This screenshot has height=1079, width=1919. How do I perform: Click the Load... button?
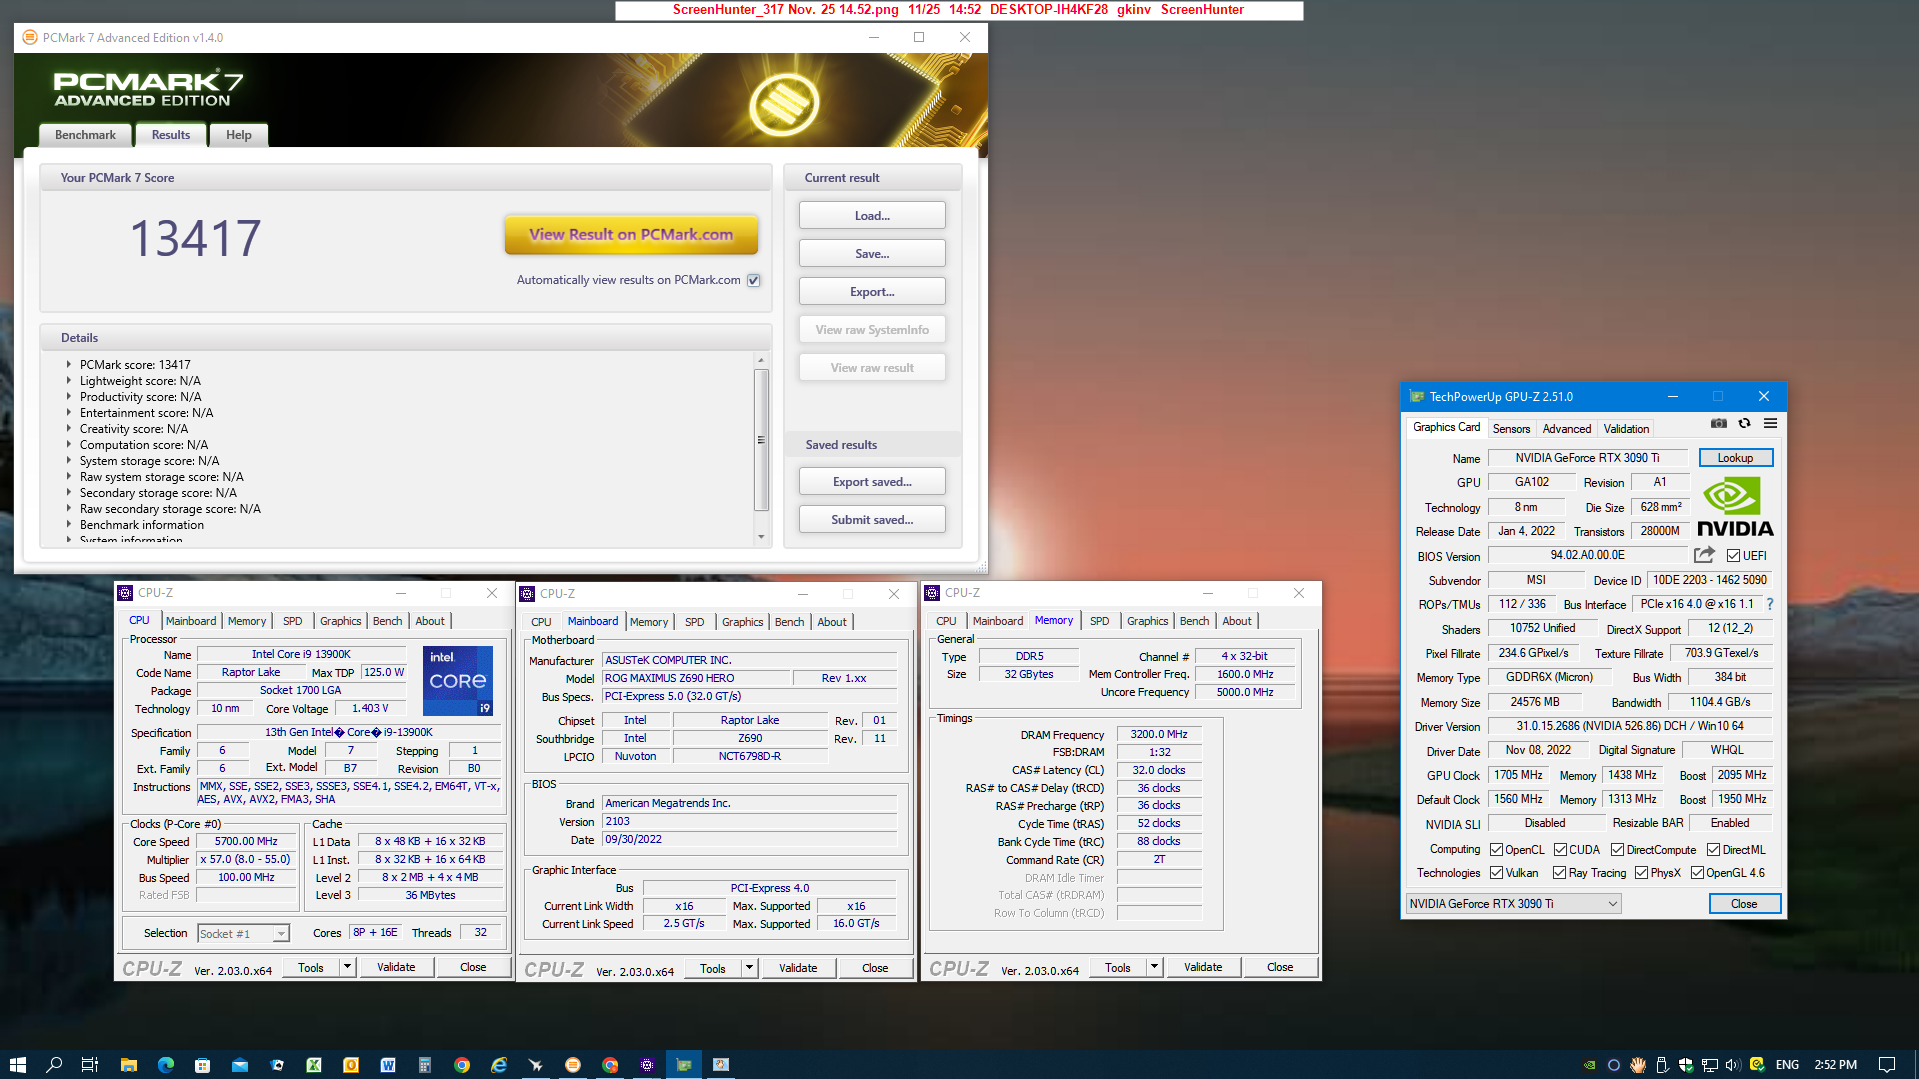[x=872, y=215]
